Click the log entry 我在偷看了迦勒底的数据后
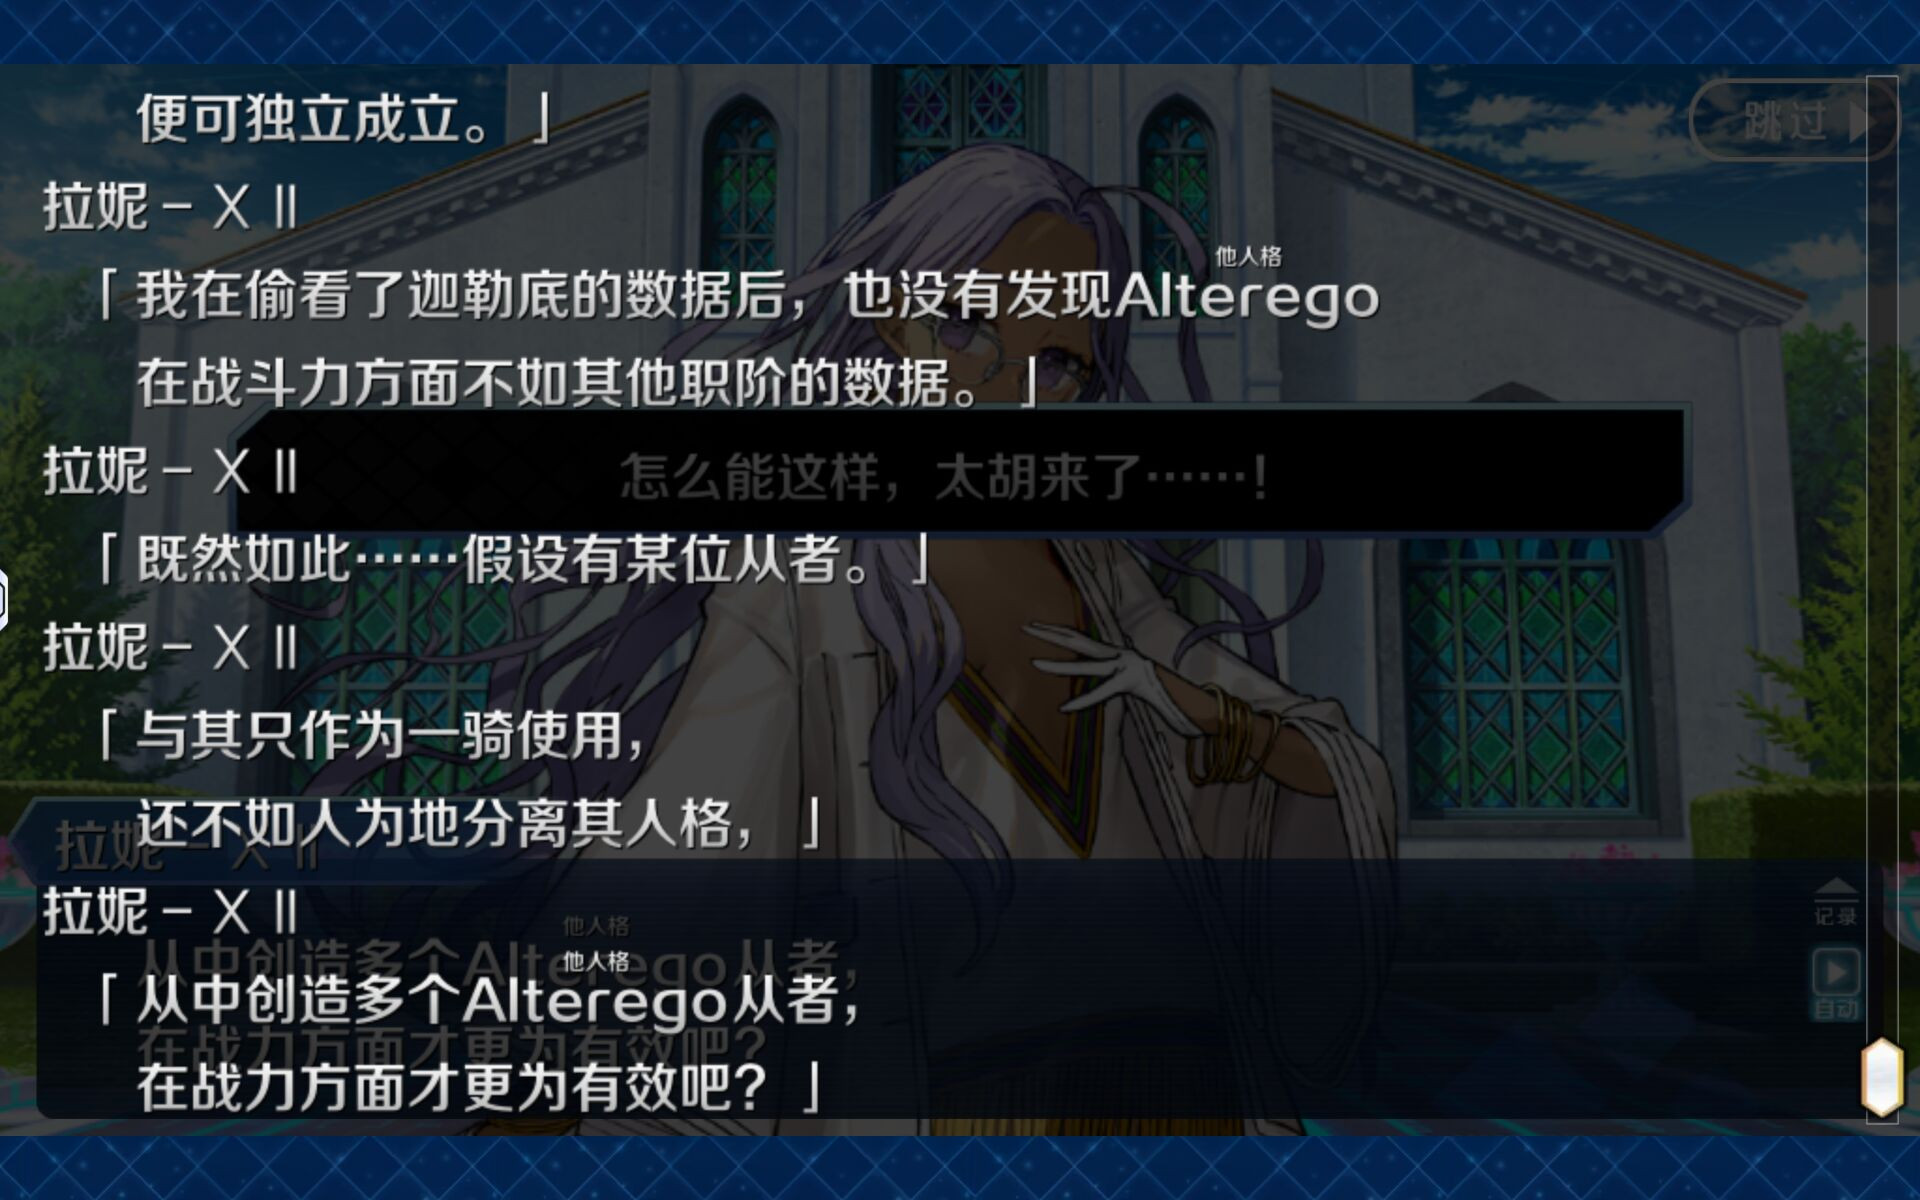Image resolution: width=1920 pixels, height=1200 pixels. click(460, 296)
